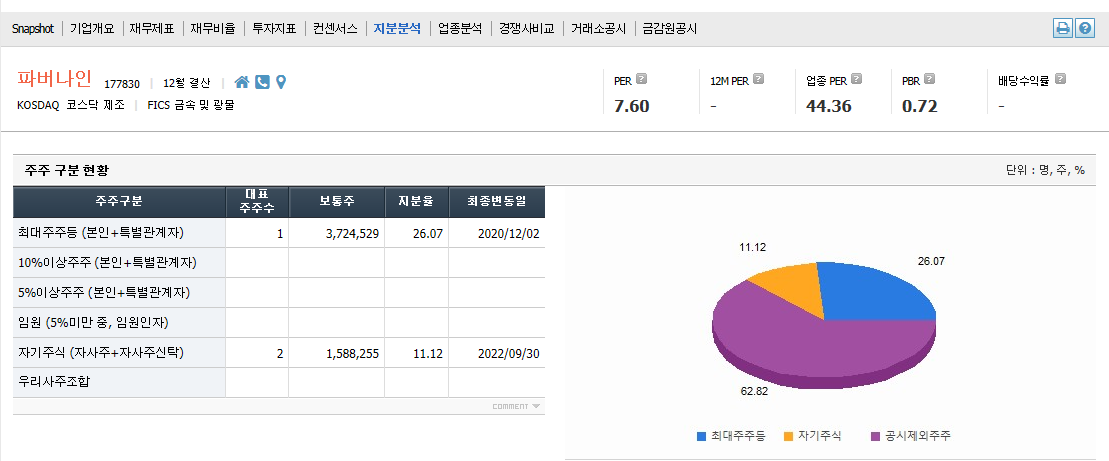Open the help icon beside 12M PER
This screenshot has height=461, width=1109.
(758, 78)
